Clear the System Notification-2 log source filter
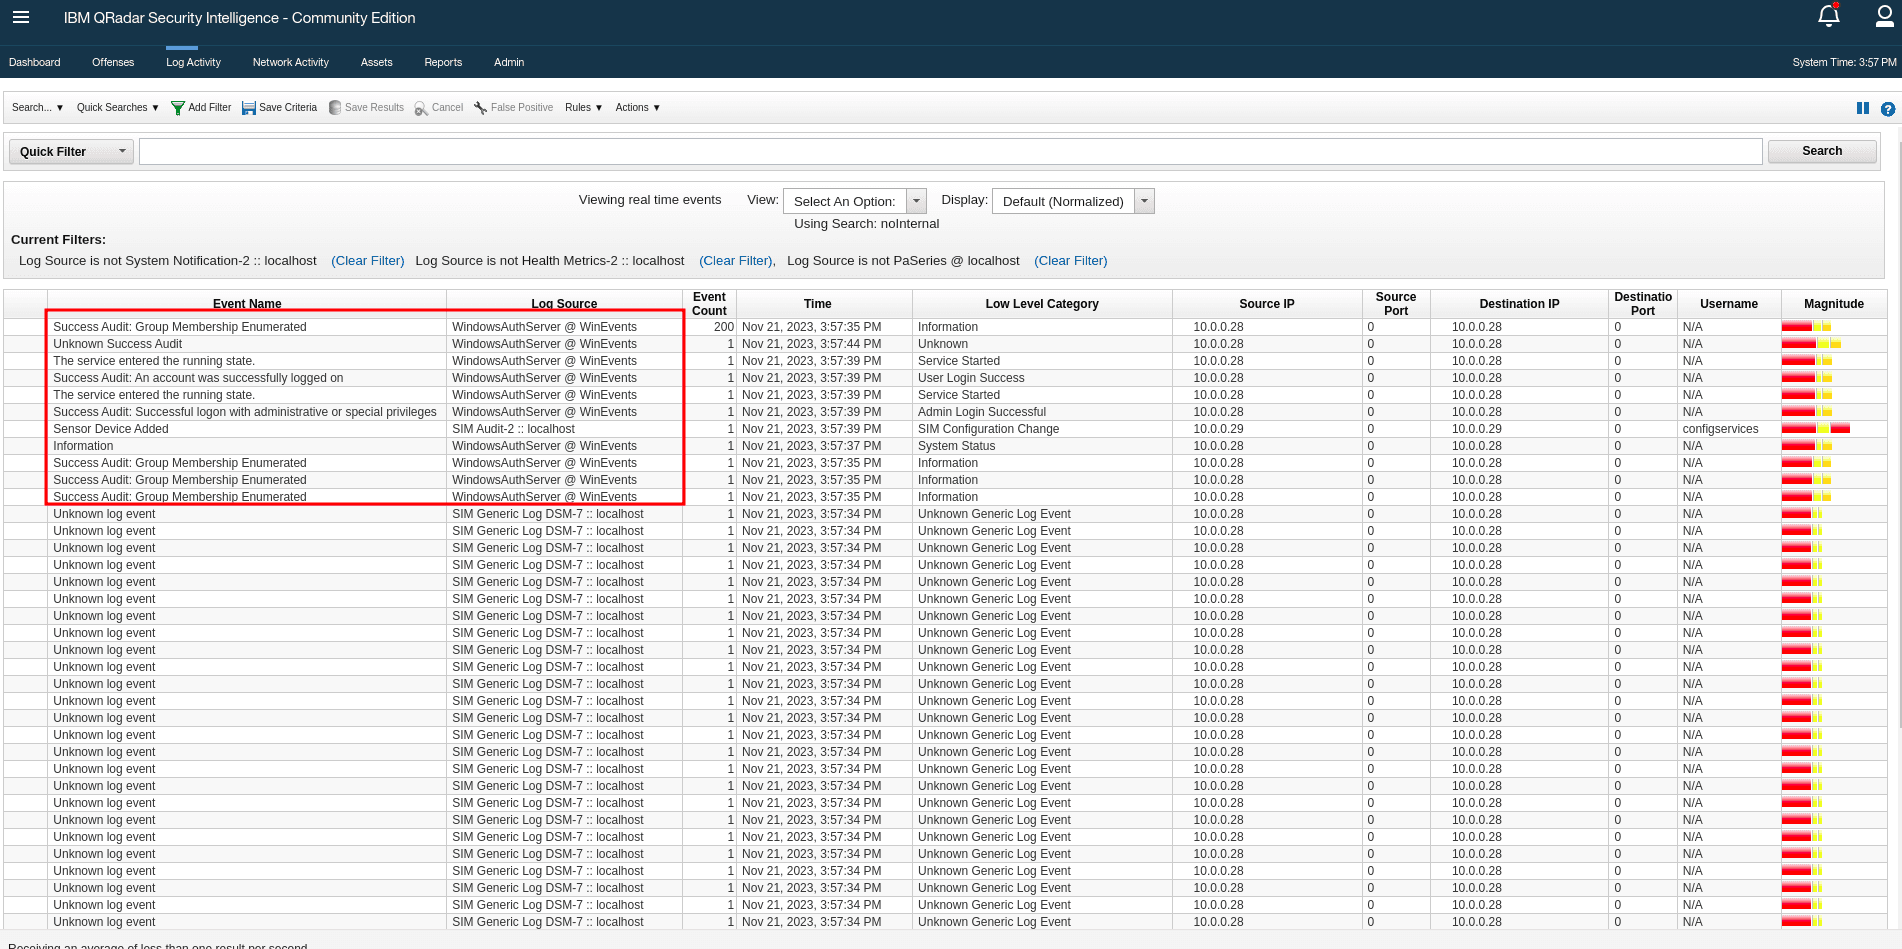Viewport: 1902px width, 949px height. (x=367, y=261)
